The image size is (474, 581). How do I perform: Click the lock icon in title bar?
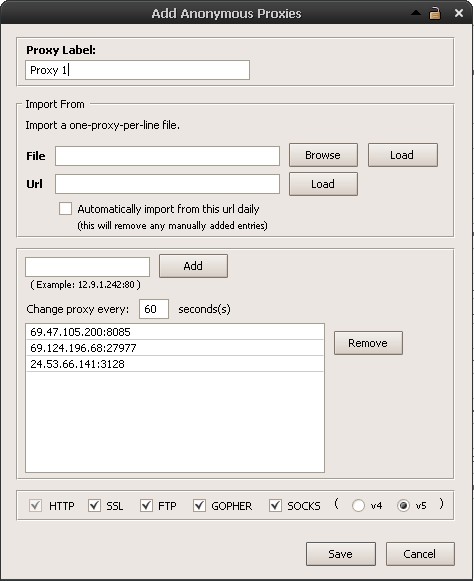[x=435, y=13]
